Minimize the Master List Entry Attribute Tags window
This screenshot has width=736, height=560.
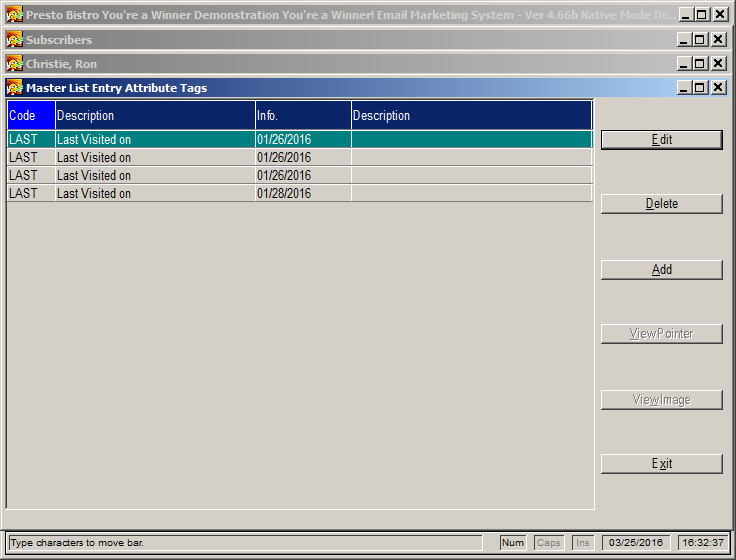pyautogui.click(x=684, y=87)
